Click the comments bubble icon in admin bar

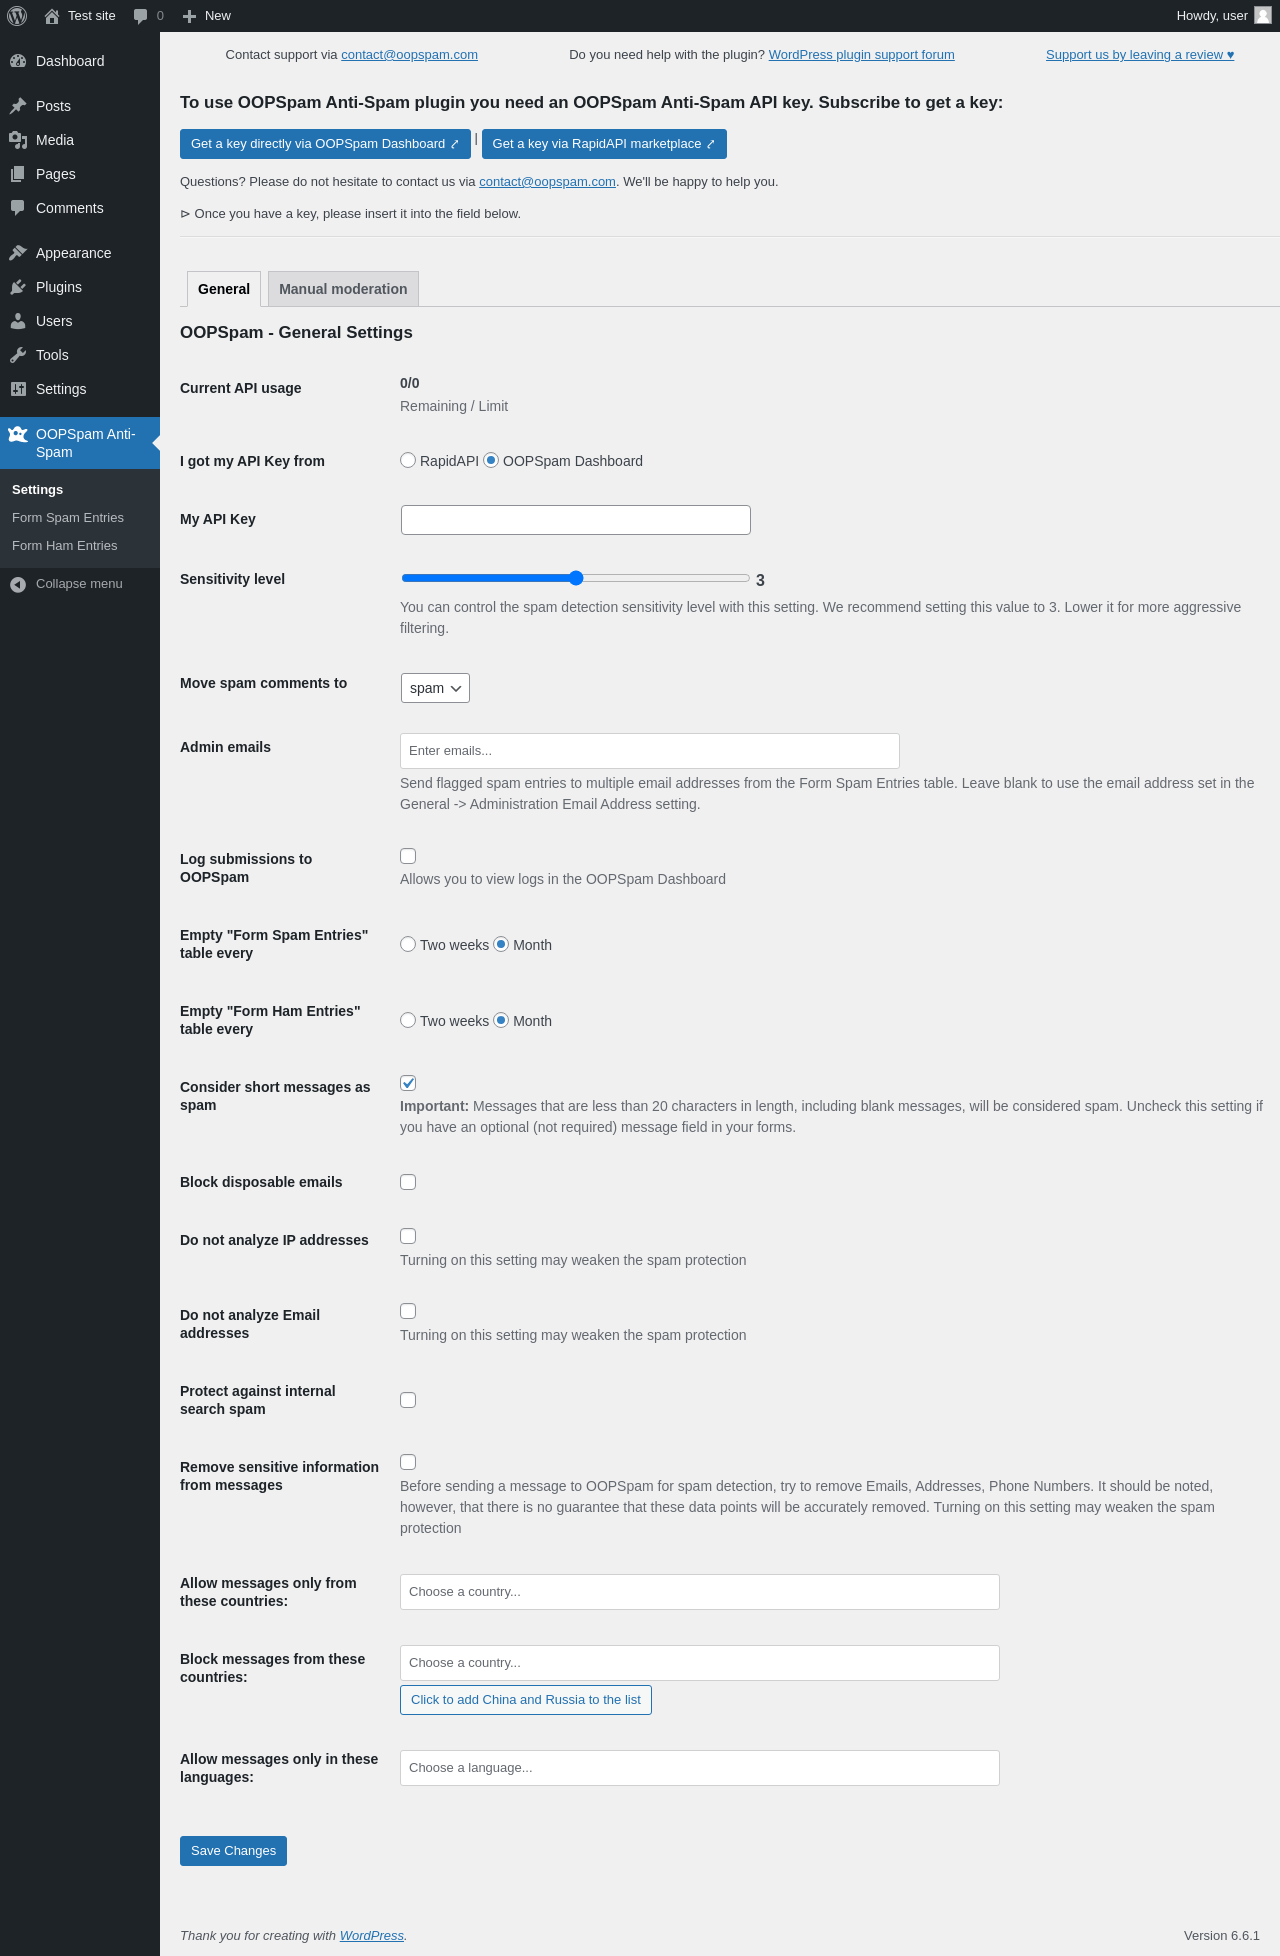pyautogui.click(x=140, y=16)
